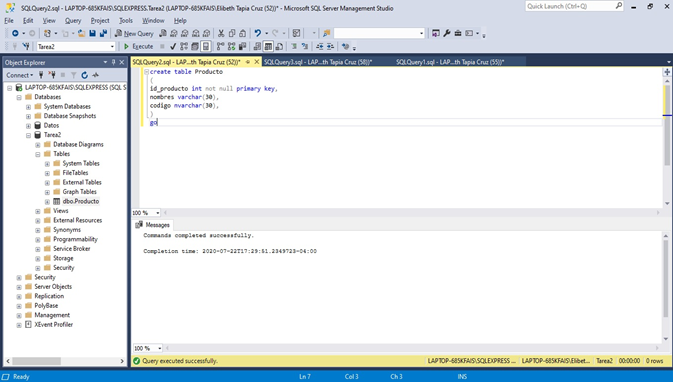The height and width of the screenshot is (382, 673).
Task: Click the Undo arrow icon
Action: 258,33
